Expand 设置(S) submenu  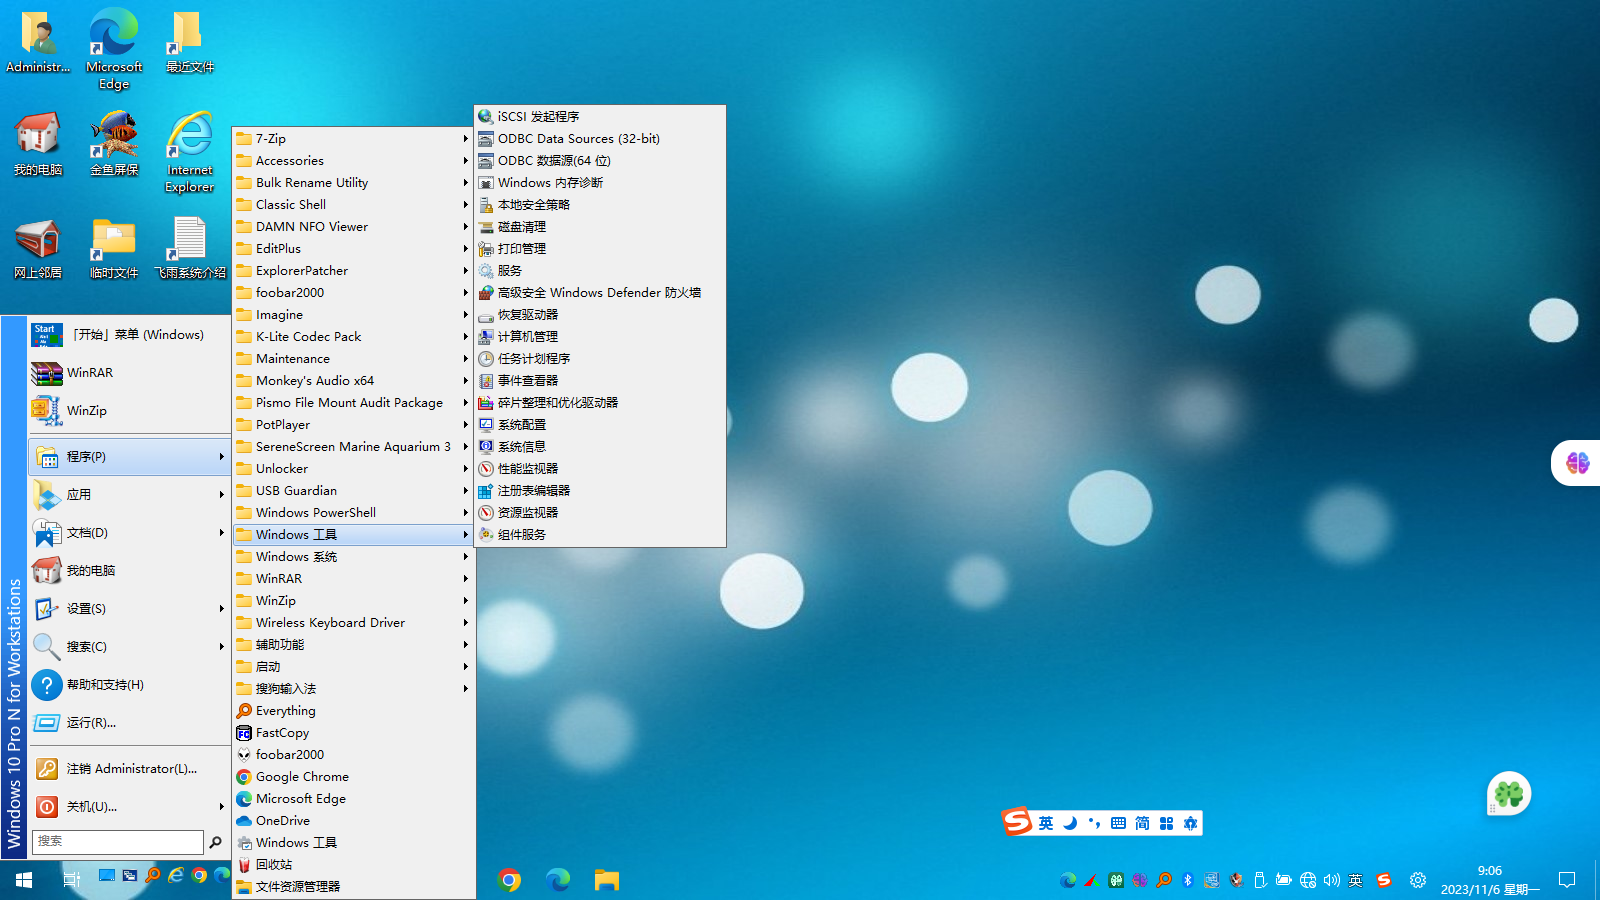(130, 609)
